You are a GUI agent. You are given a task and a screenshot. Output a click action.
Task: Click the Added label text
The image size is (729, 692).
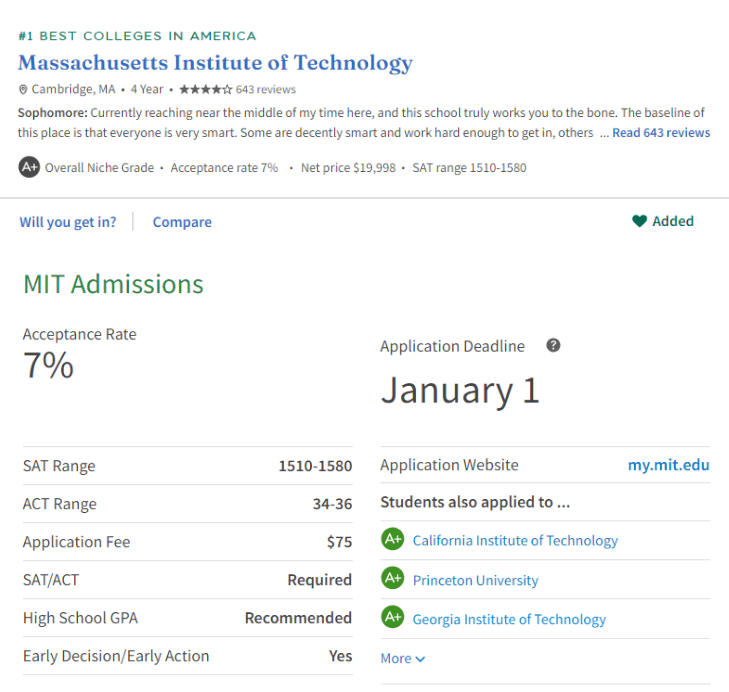(x=673, y=221)
